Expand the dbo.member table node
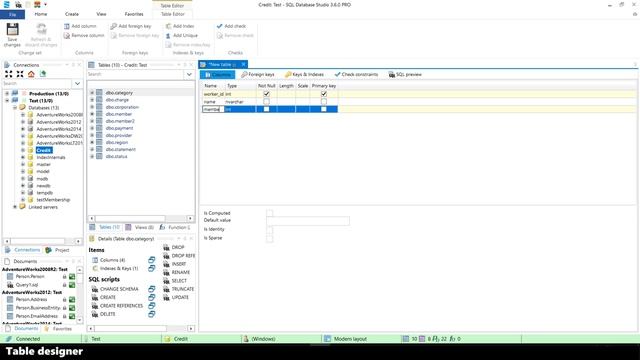Image resolution: width=640 pixels, height=360 pixels. click(x=92, y=114)
